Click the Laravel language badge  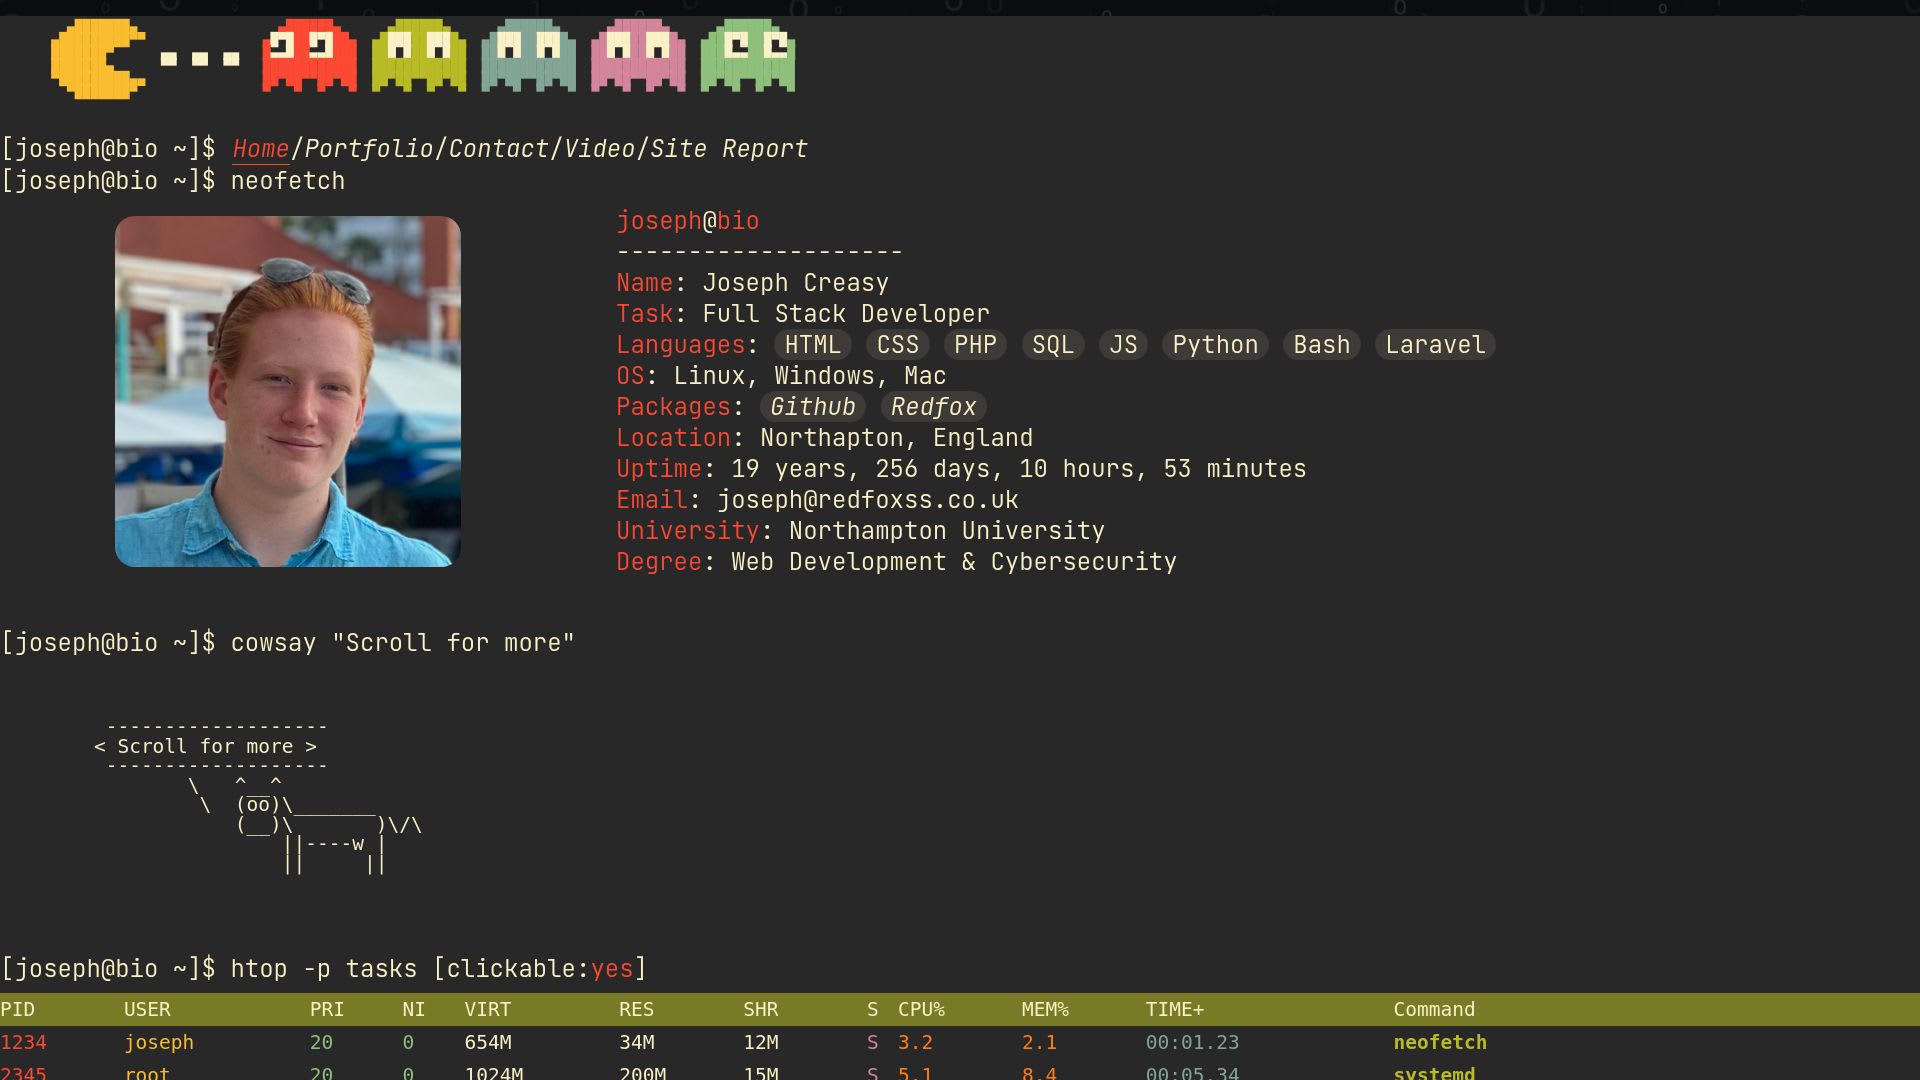1434,345
